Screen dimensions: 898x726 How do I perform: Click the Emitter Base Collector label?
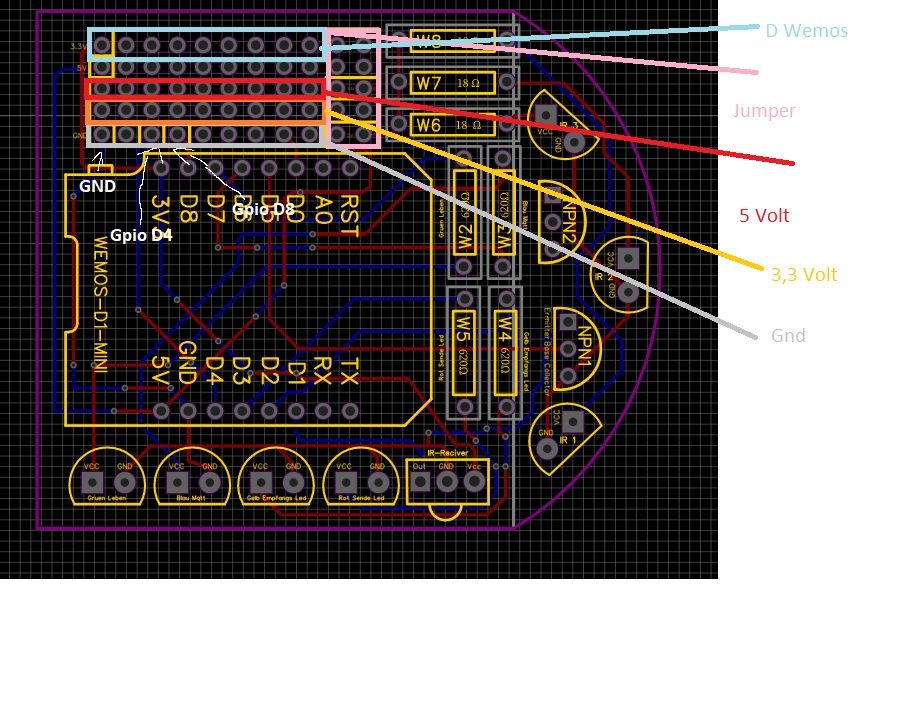pyautogui.click(x=546, y=352)
